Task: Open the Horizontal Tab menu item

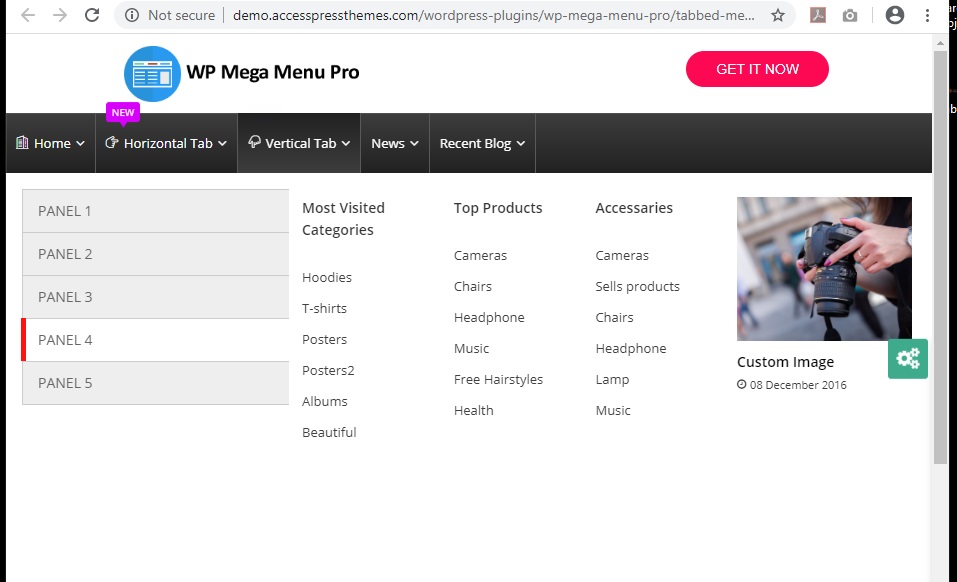Action: [x=167, y=143]
